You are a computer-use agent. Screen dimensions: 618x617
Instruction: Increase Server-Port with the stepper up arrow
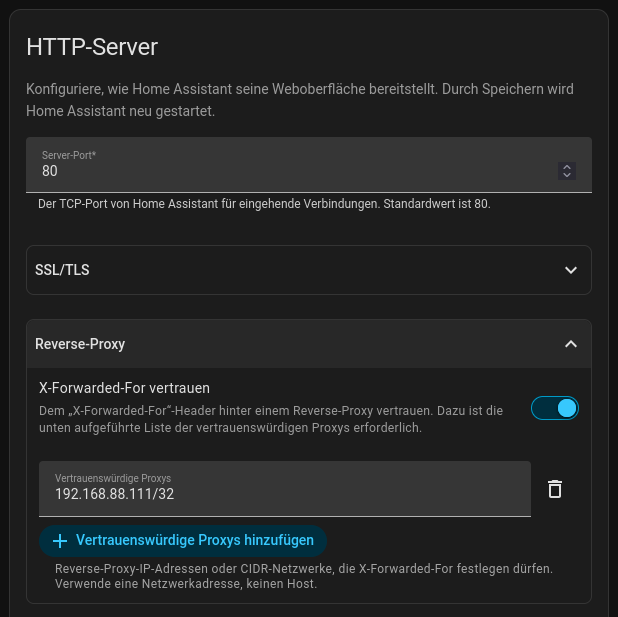[567, 167]
